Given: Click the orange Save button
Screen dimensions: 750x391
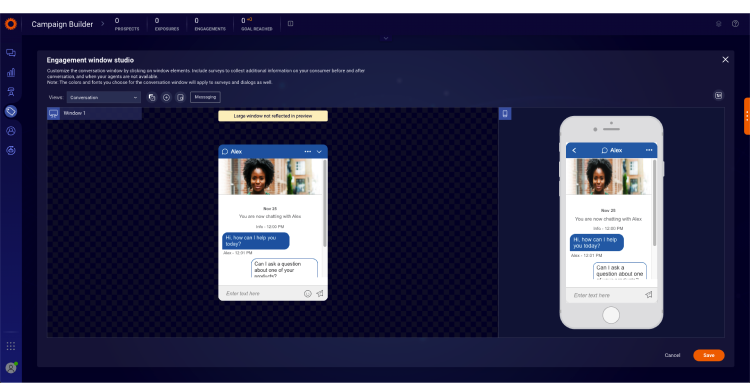Looking at the screenshot, I should [x=708, y=355].
